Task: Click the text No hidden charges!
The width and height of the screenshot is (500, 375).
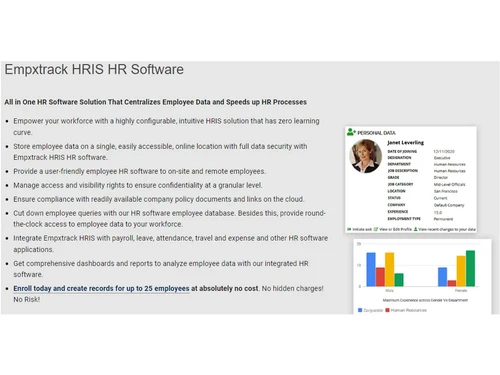Action: 292,288
